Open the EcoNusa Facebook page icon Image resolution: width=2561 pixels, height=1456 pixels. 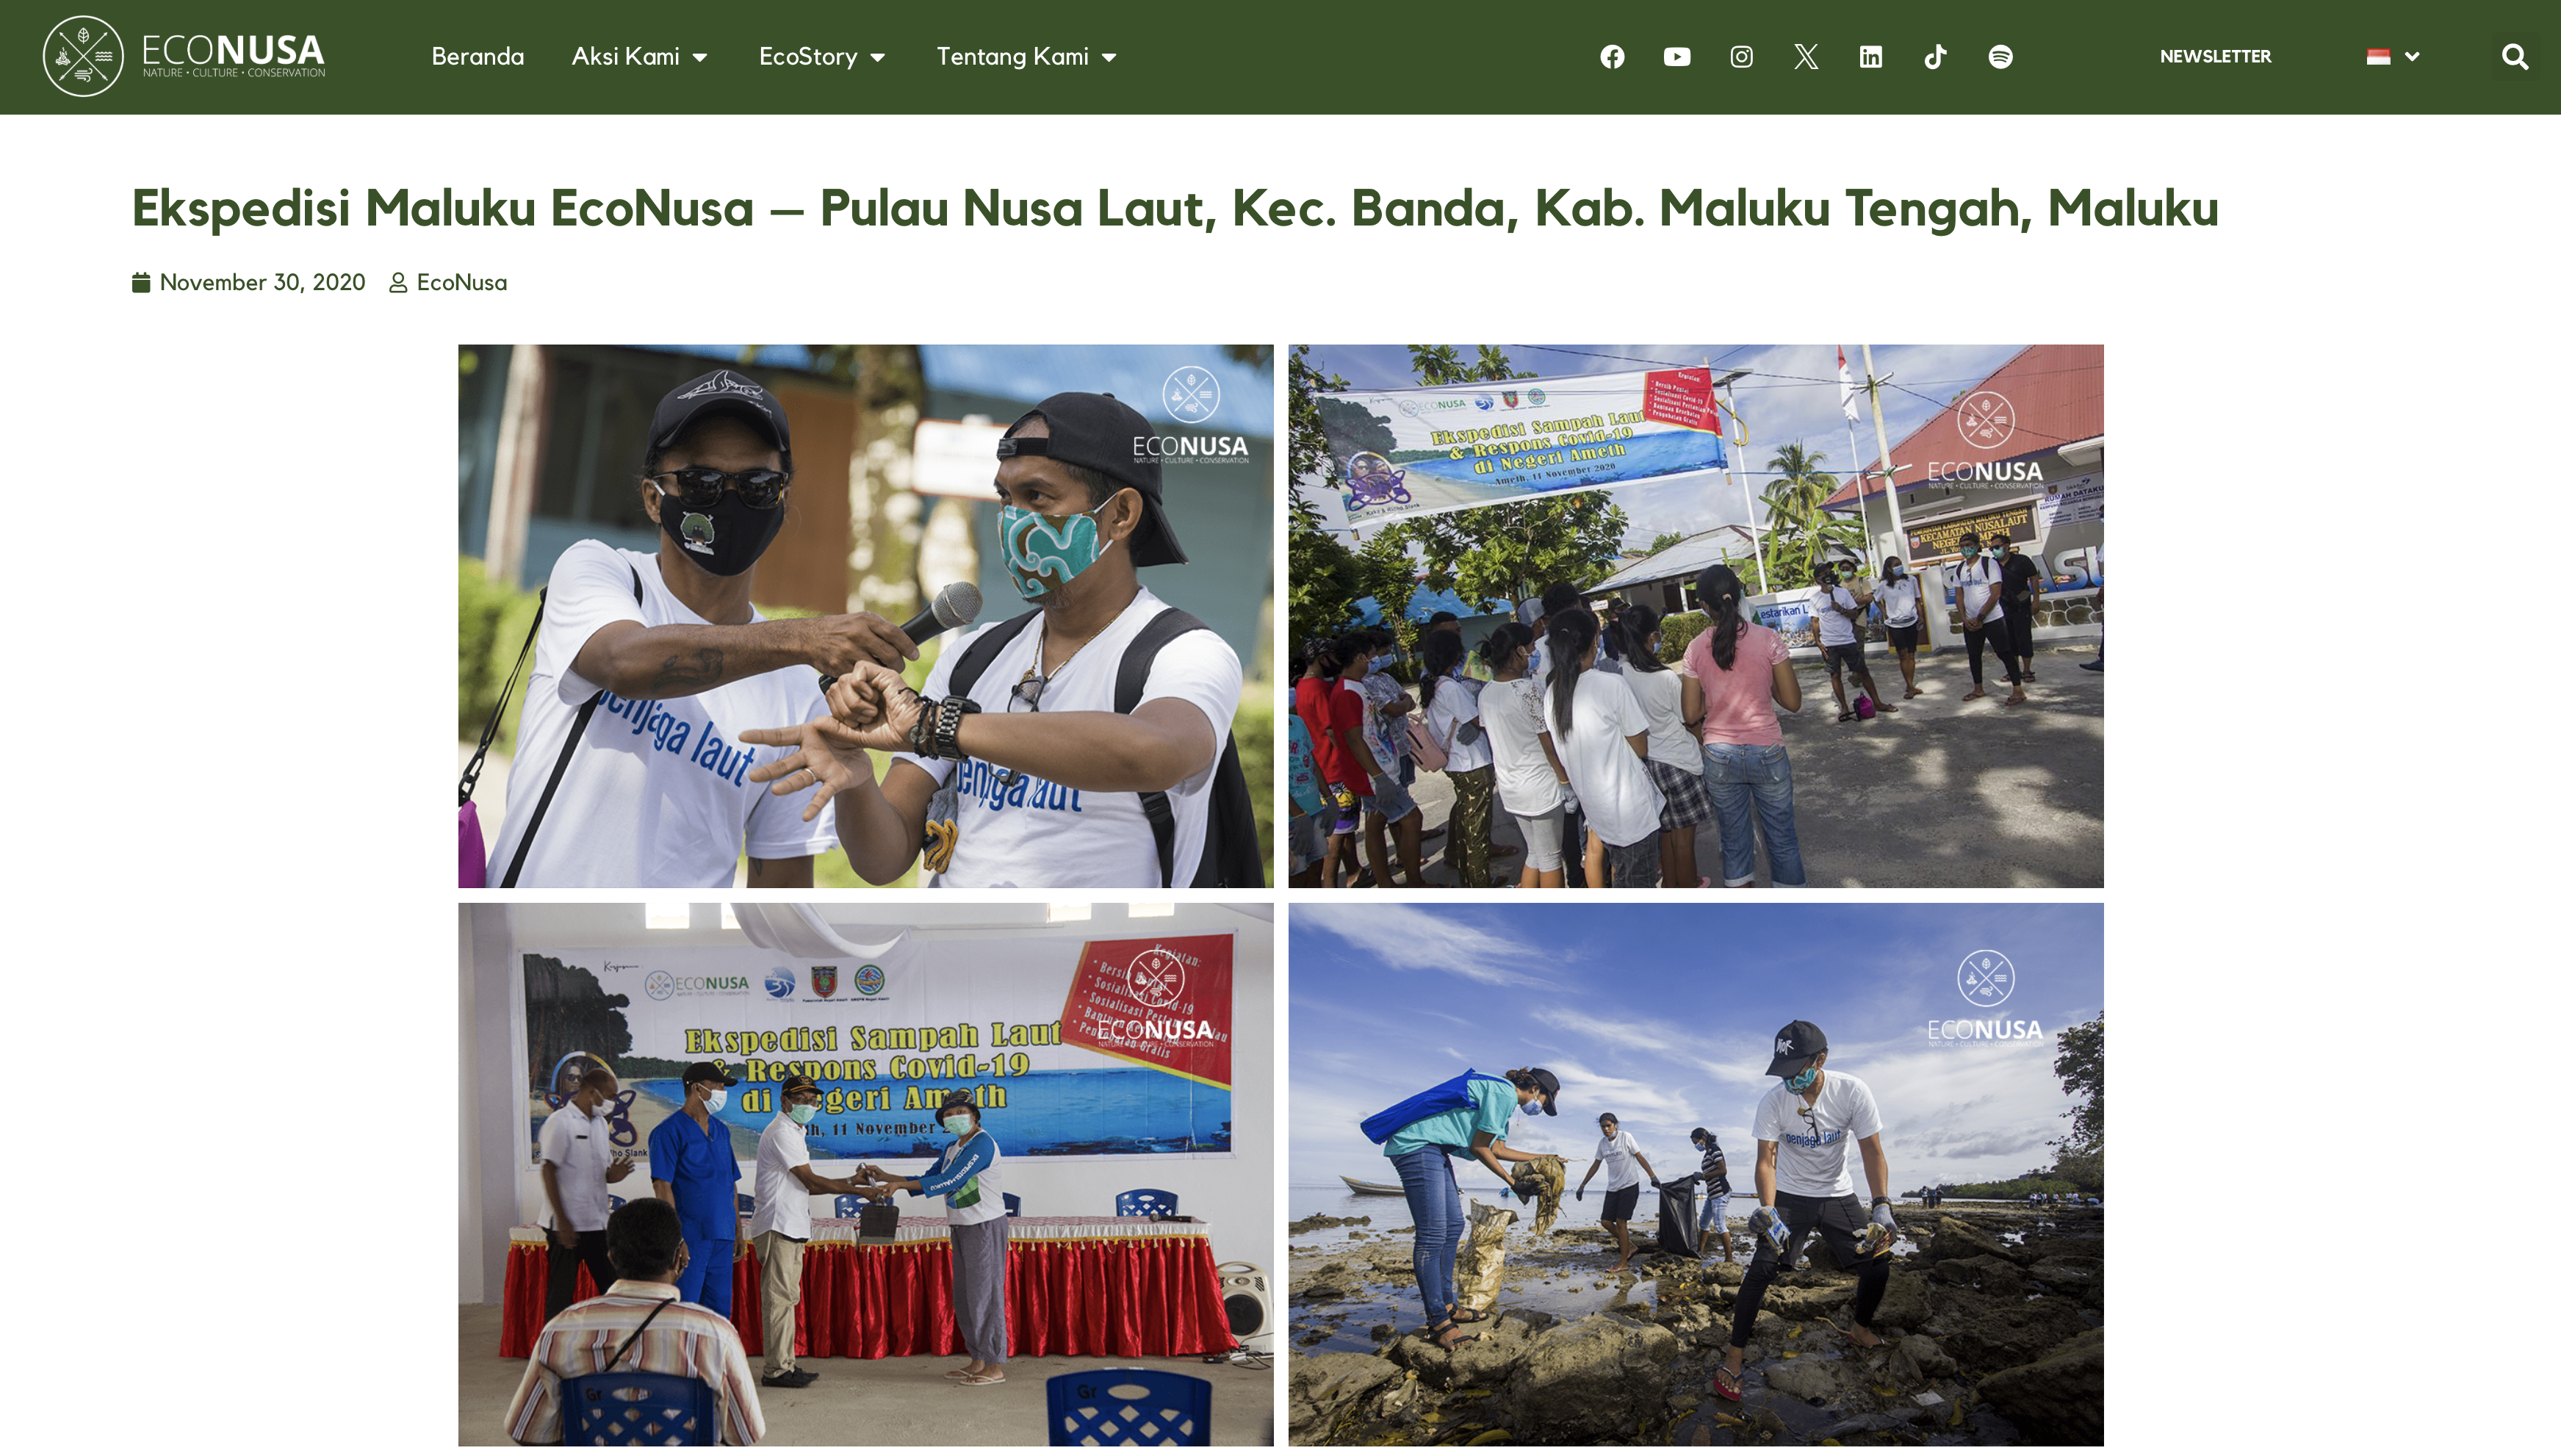(x=1612, y=57)
